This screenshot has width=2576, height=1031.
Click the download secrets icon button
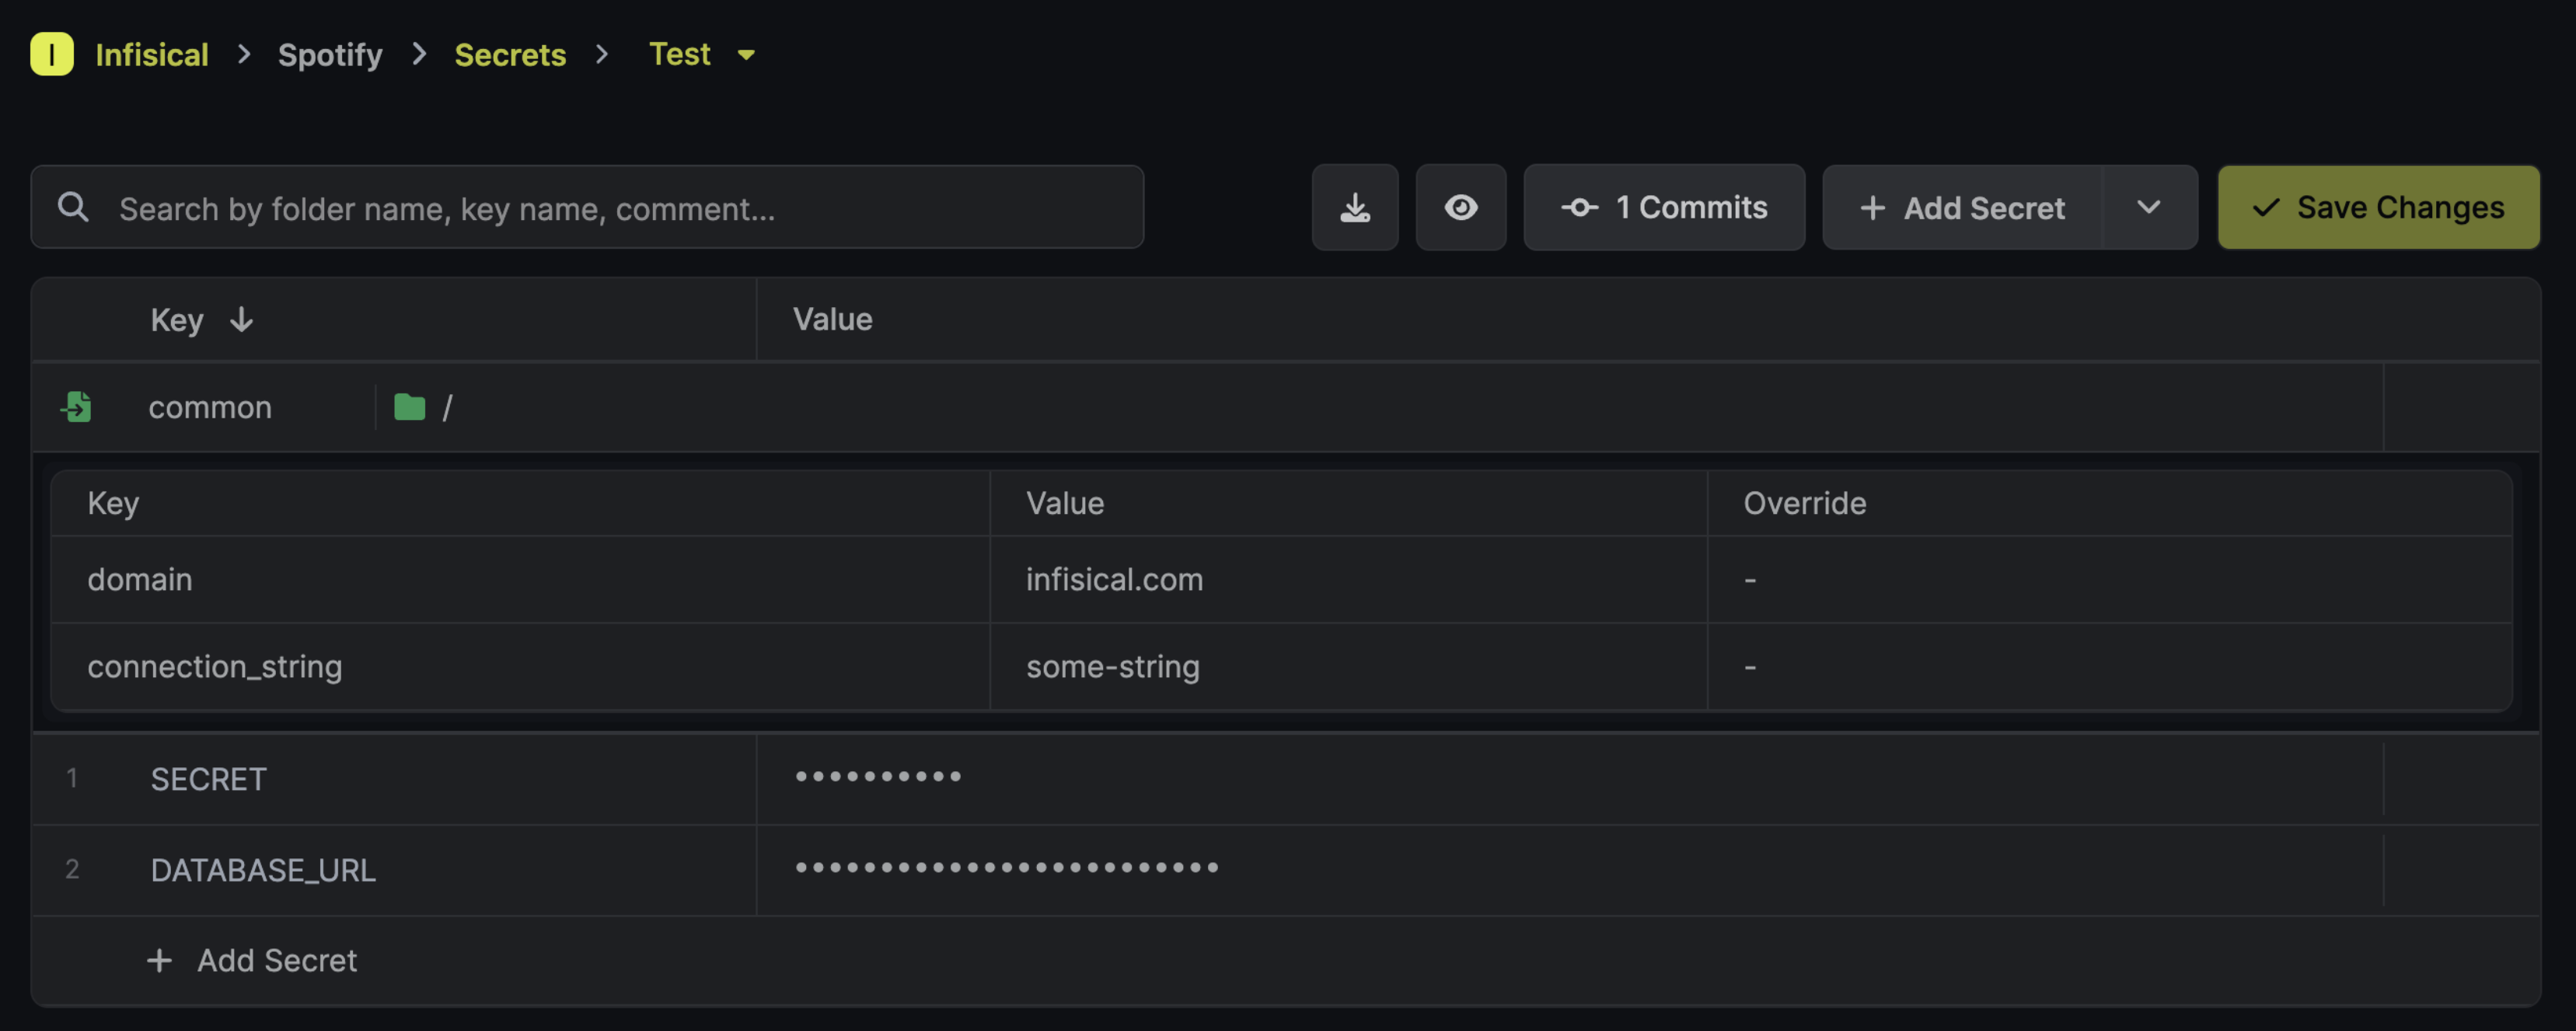[x=1354, y=208]
